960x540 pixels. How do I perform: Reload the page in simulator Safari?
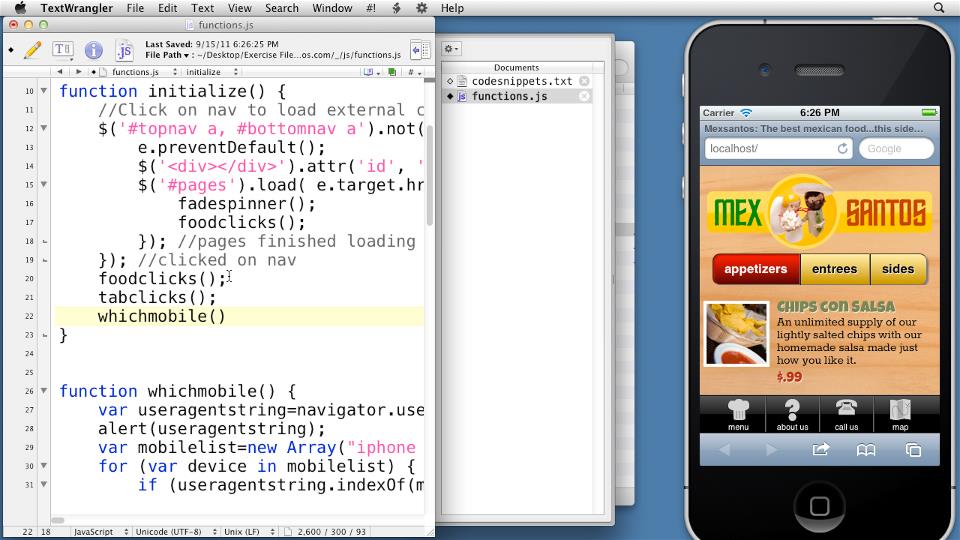(x=842, y=148)
